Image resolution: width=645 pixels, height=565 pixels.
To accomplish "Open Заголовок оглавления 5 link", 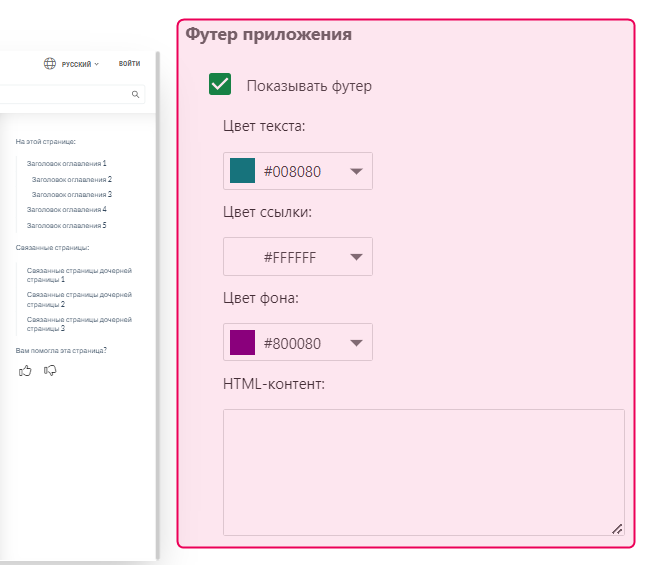I will [x=66, y=225].
